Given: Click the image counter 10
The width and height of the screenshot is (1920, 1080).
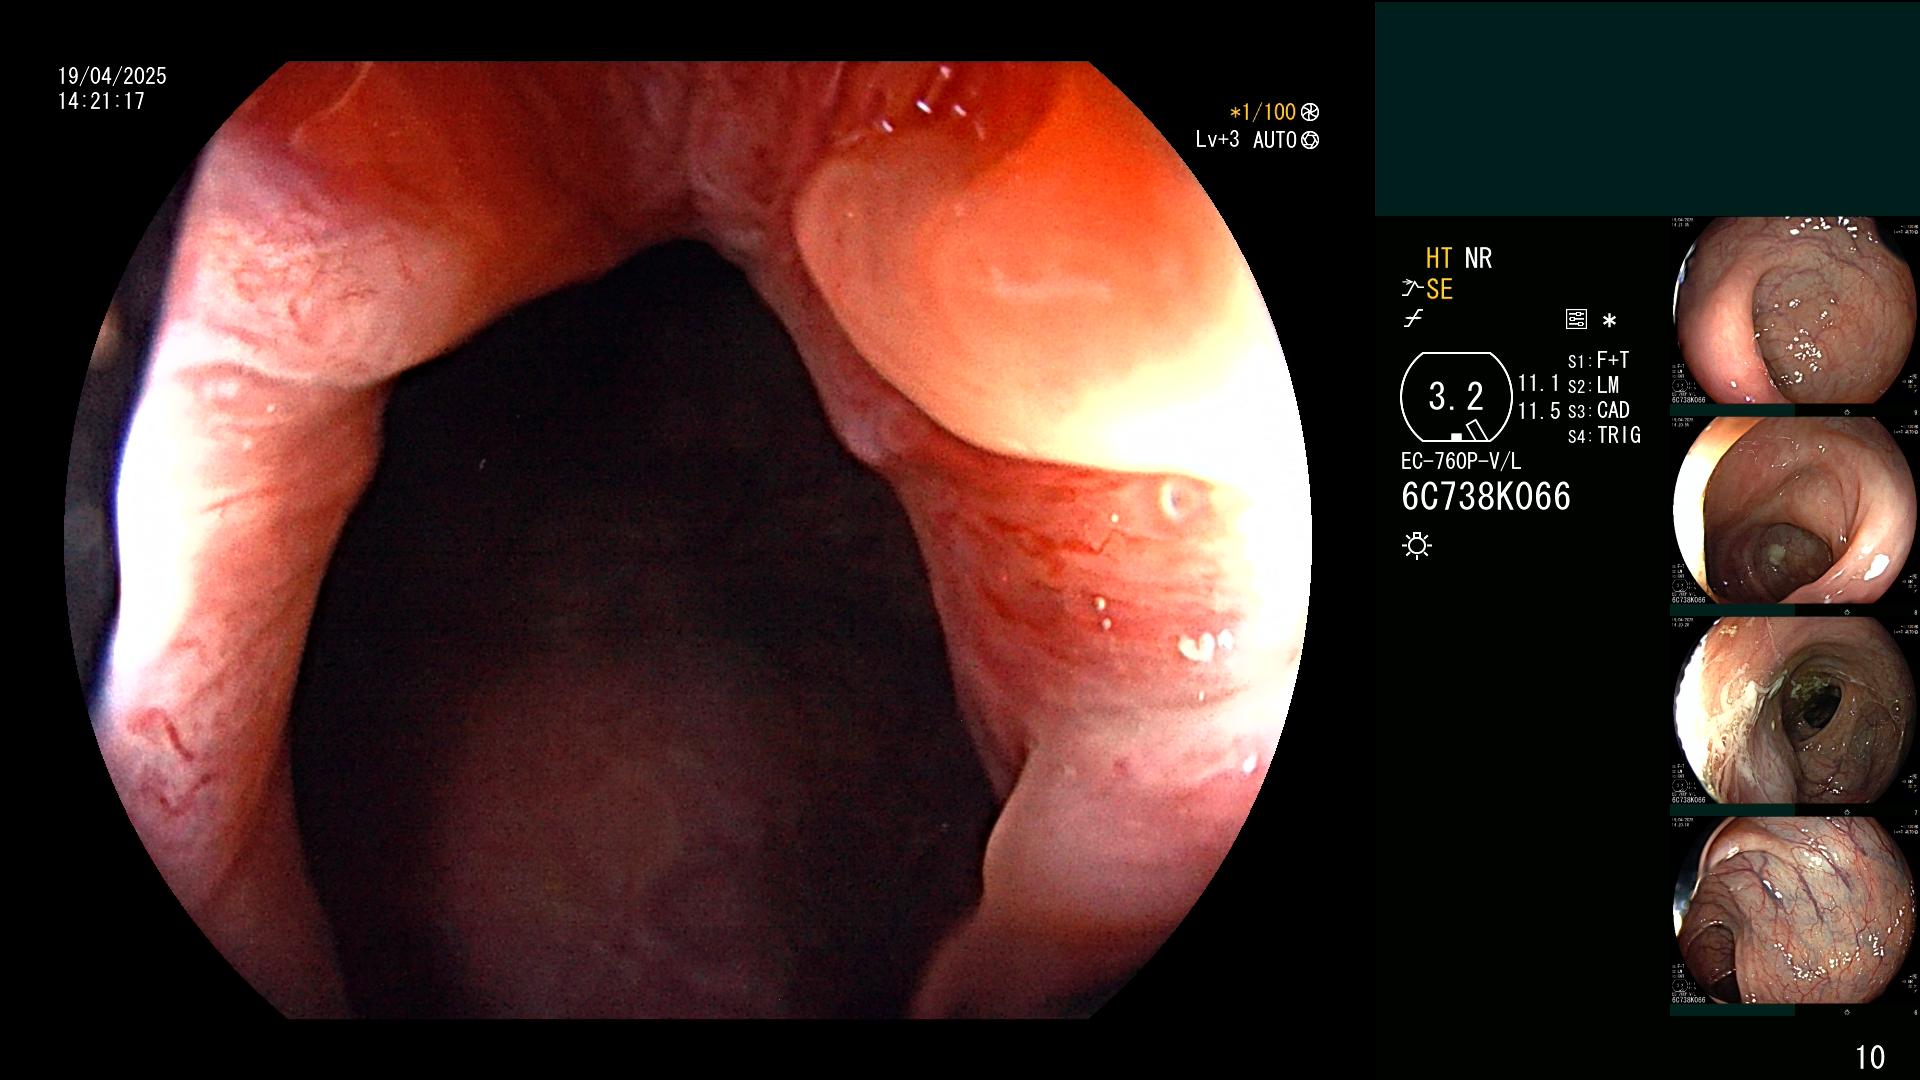Looking at the screenshot, I should [1869, 1057].
